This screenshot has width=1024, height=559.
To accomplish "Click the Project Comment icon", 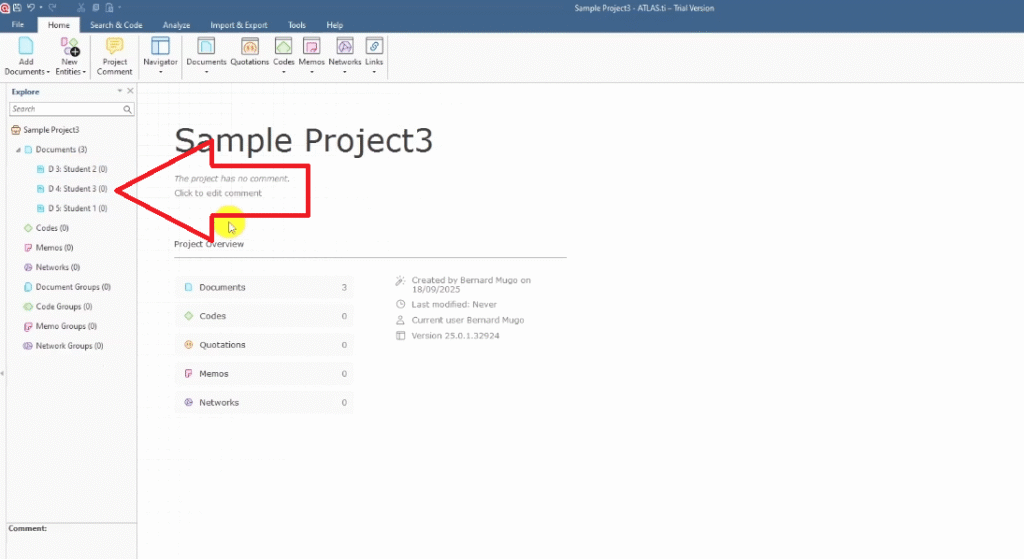I will 115,46.
